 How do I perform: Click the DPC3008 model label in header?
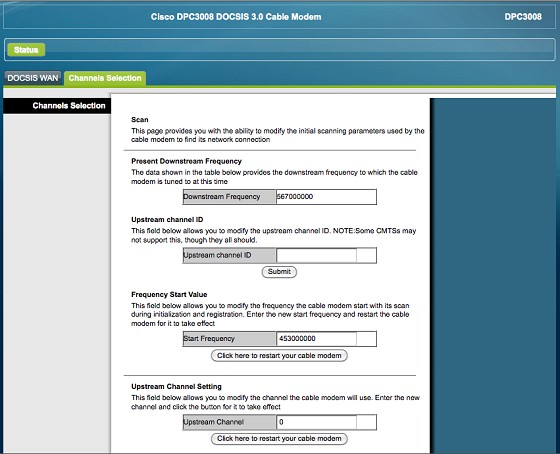click(523, 17)
